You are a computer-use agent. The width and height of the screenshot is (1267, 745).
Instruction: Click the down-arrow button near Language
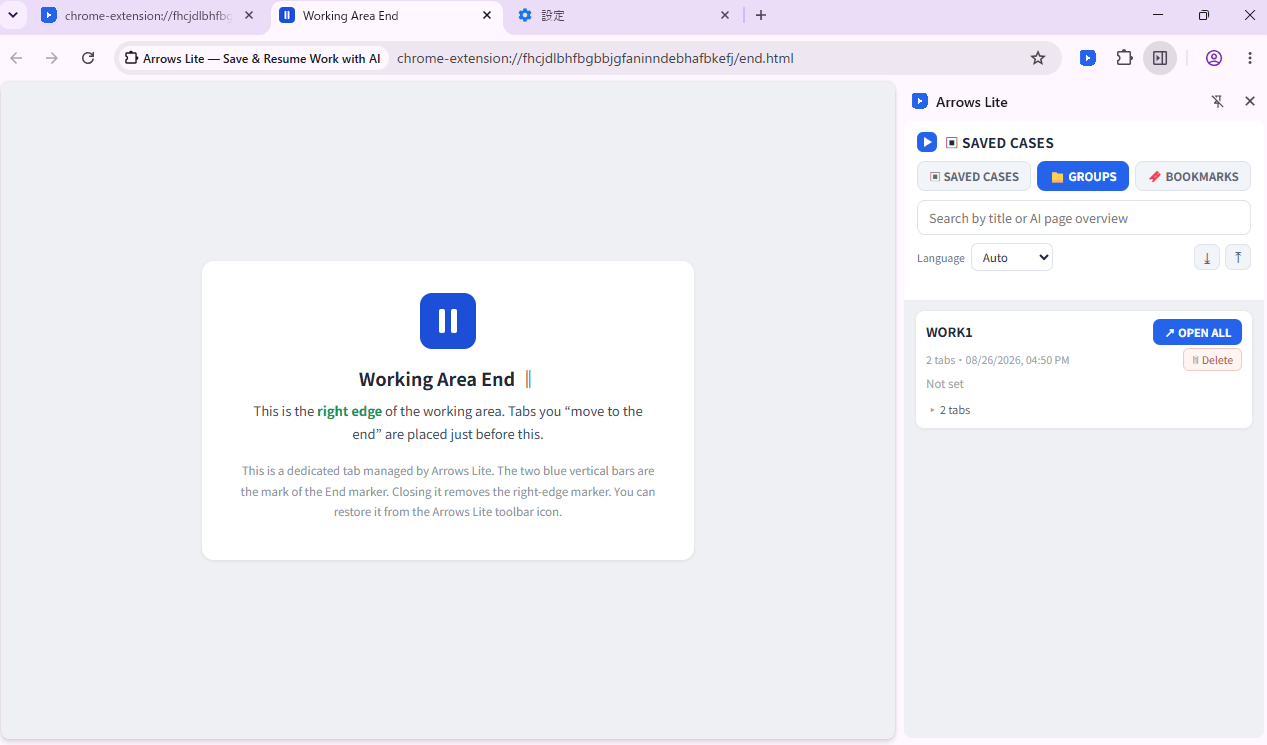pyautogui.click(x=1207, y=257)
